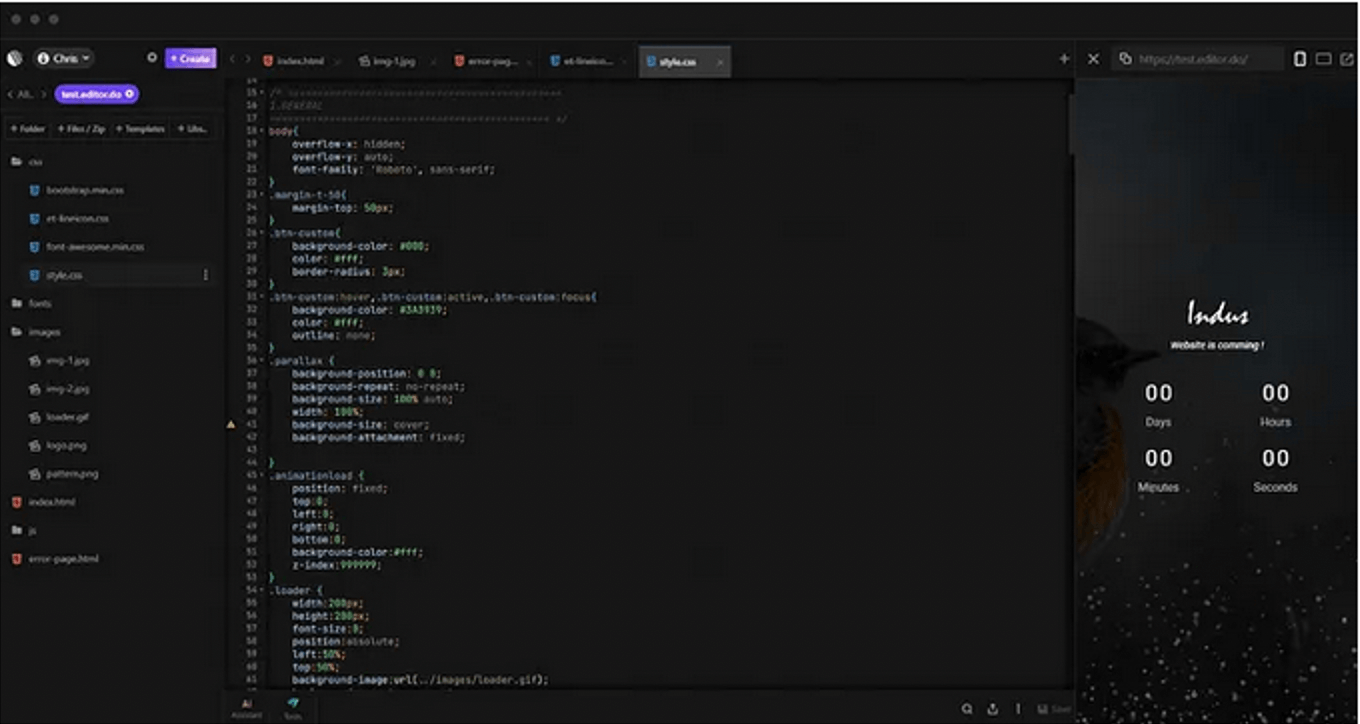This screenshot has height=724, width=1360.
Task: Open et-lineicon.css in the file tree
Action: click(x=69, y=218)
